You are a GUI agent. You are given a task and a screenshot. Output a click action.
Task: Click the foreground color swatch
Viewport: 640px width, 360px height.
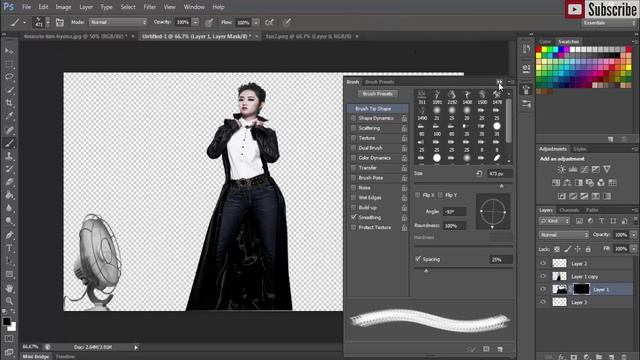[x=7, y=322]
